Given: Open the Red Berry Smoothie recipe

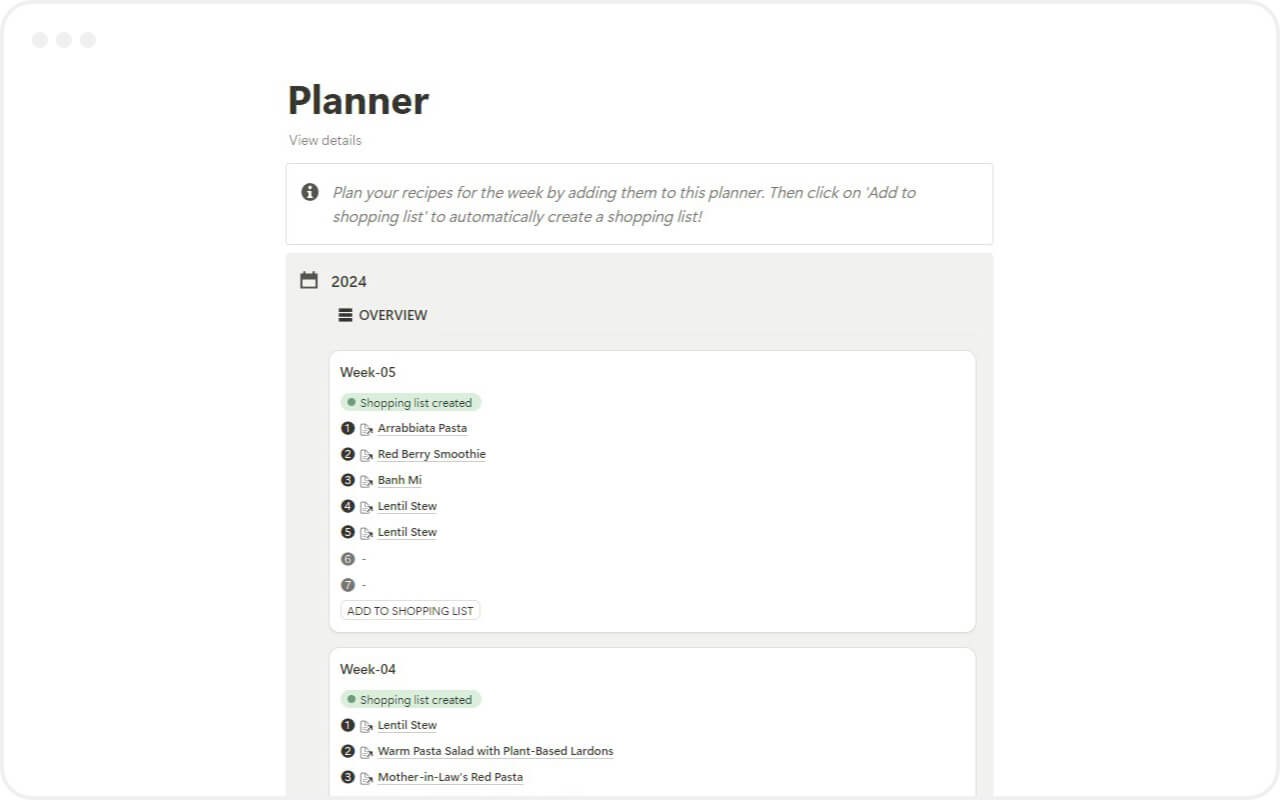Looking at the screenshot, I should pos(431,454).
